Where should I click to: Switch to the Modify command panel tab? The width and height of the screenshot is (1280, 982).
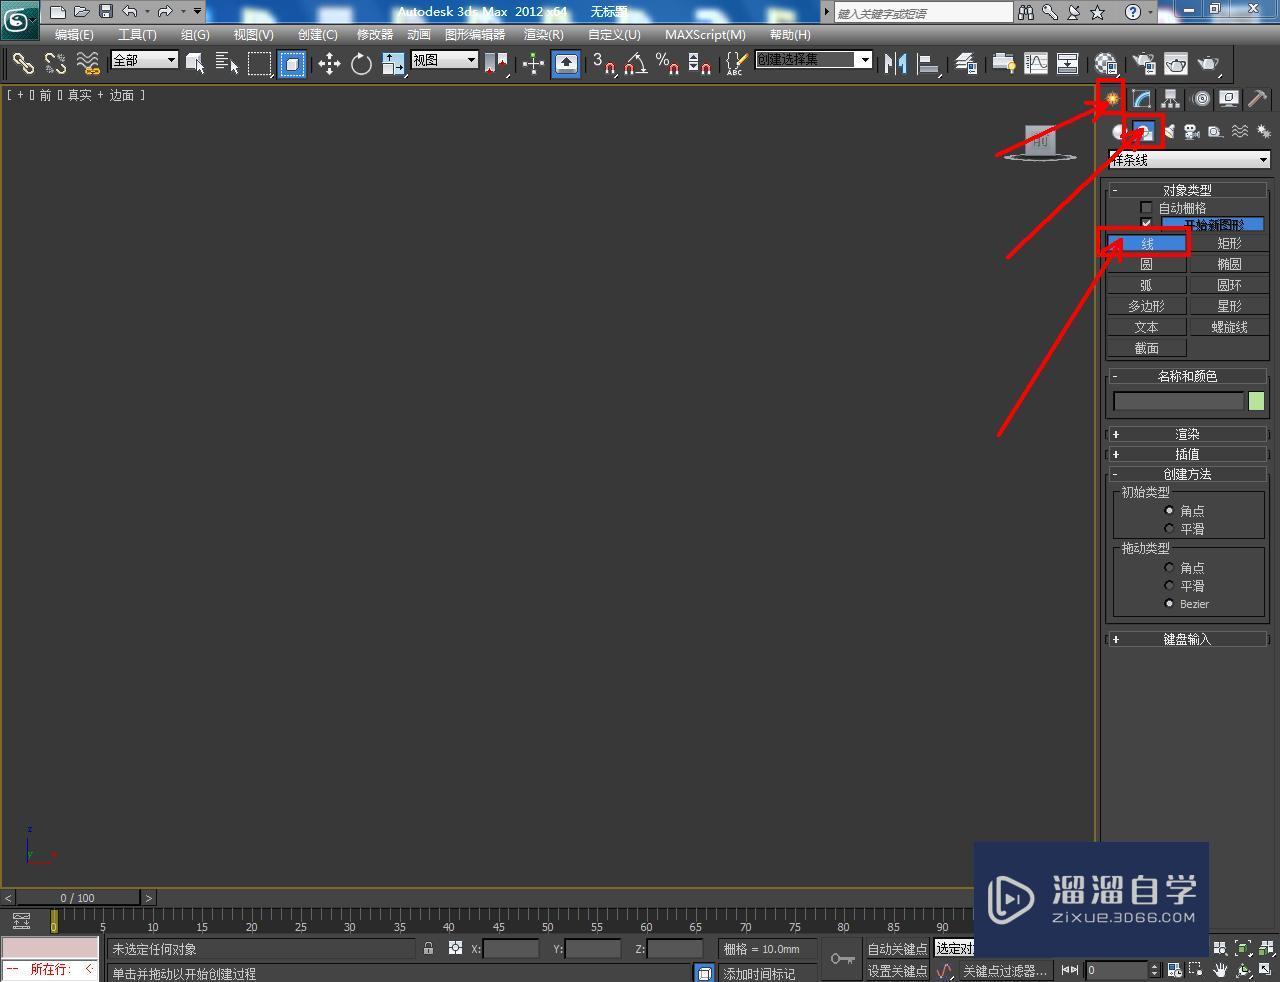tap(1141, 98)
